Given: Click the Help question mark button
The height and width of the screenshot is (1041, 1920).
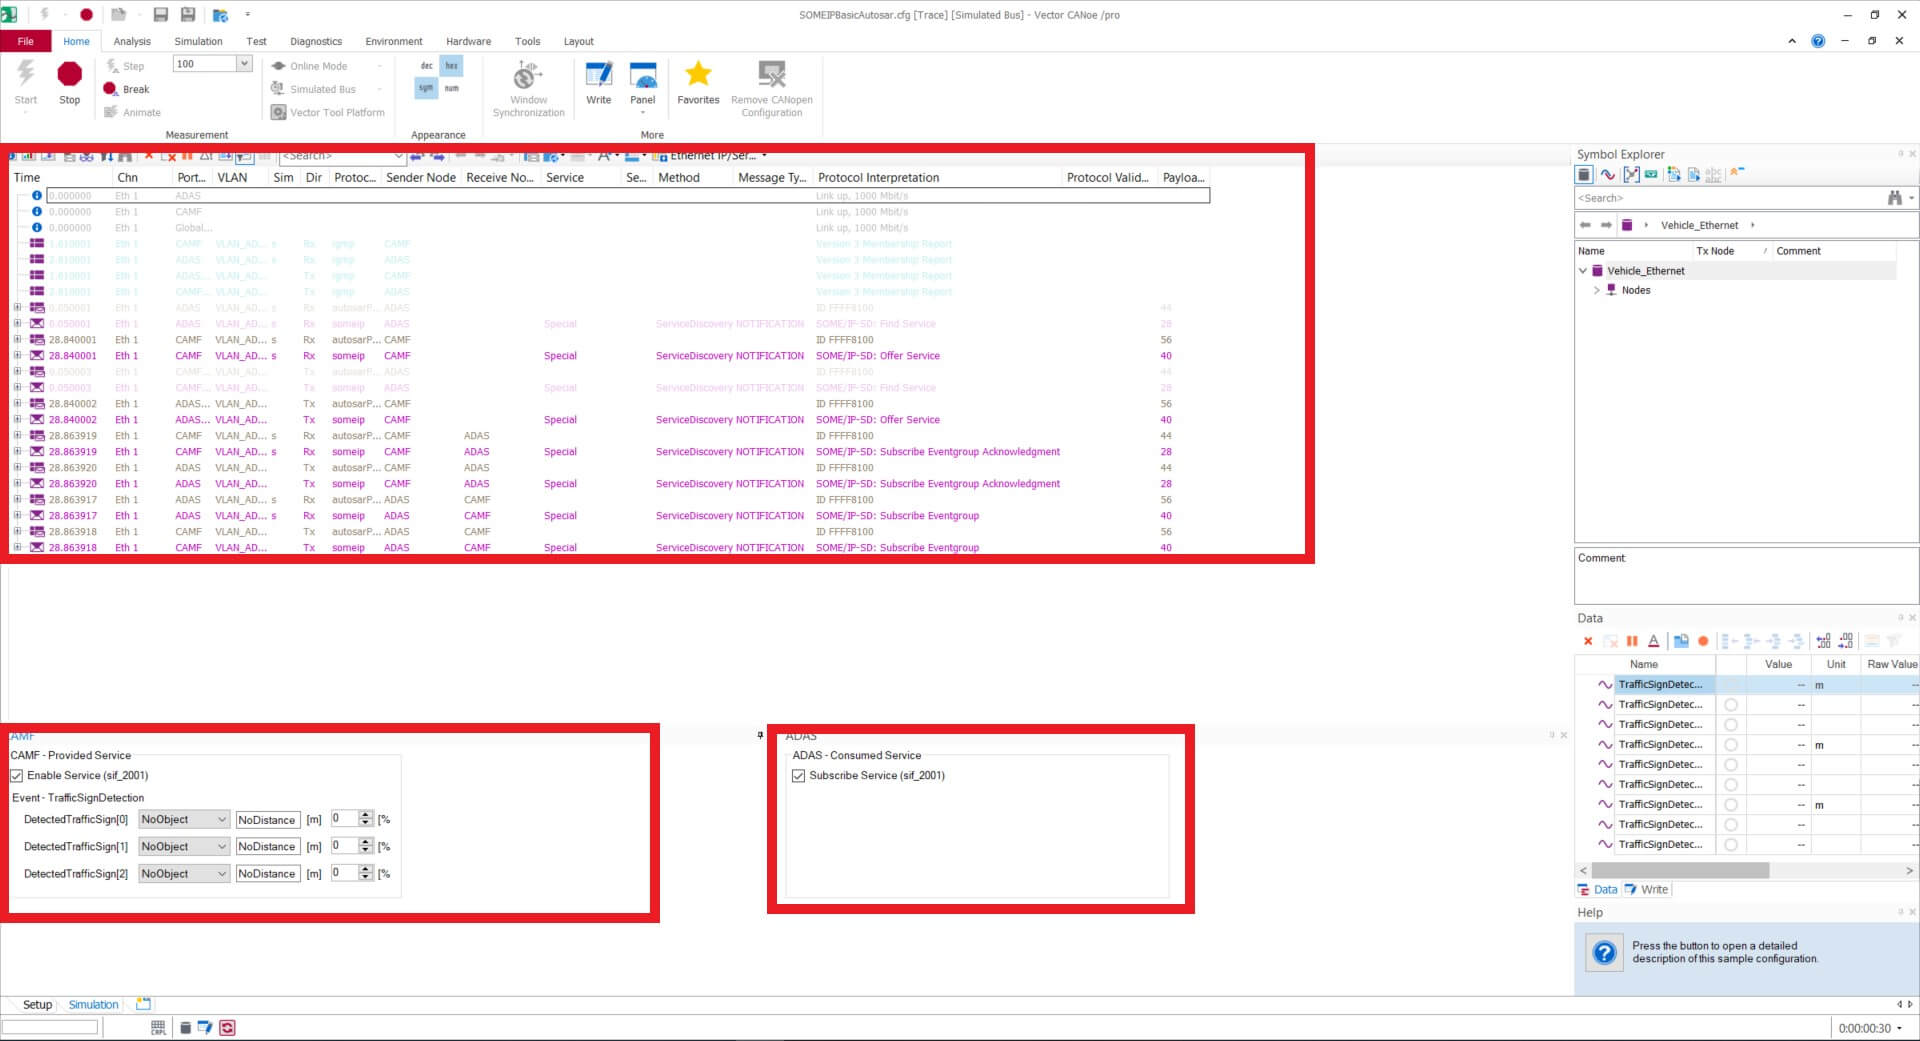Looking at the screenshot, I should point(1604,953).
